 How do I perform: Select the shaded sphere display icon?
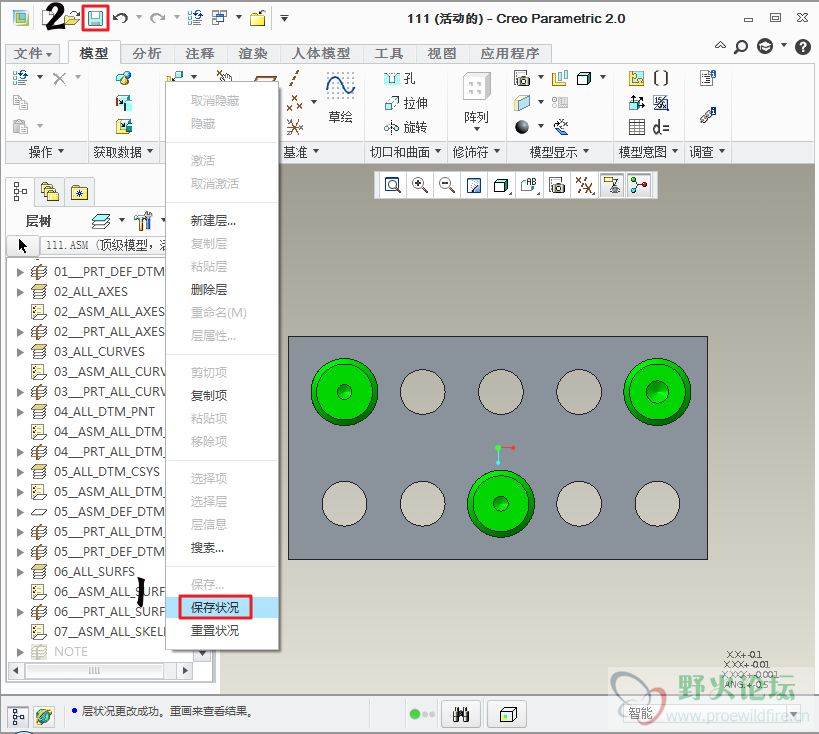pos(522,127)
